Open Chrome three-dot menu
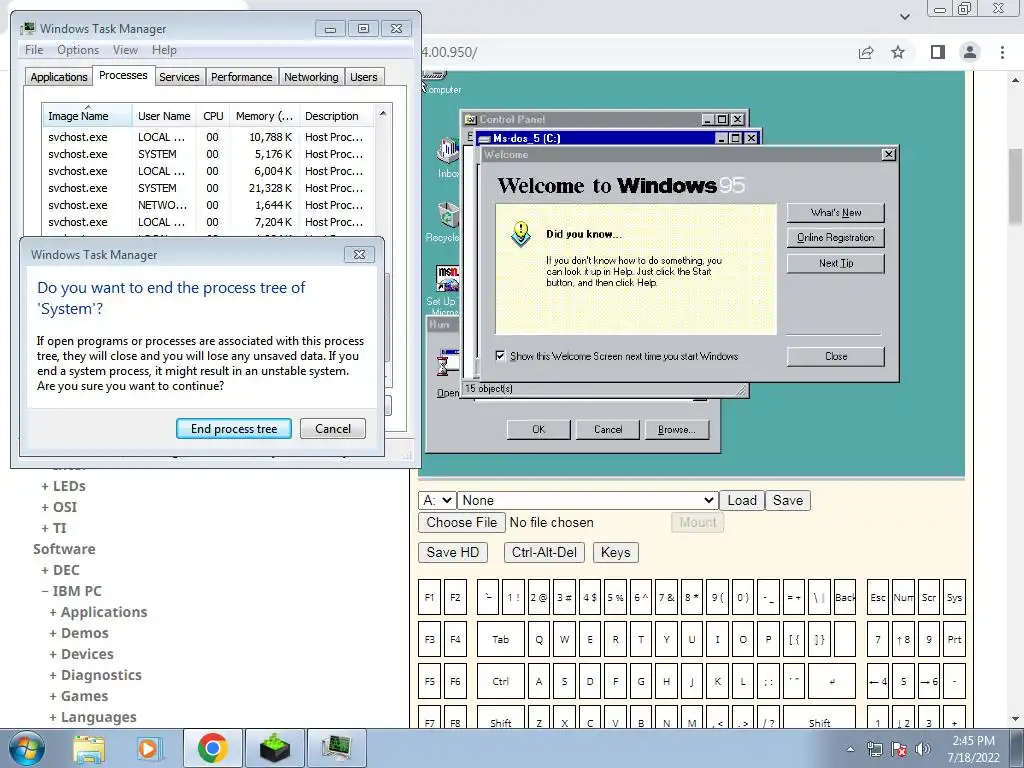The width and height of the screenshot is (1024, 768). click(1002, 52)
